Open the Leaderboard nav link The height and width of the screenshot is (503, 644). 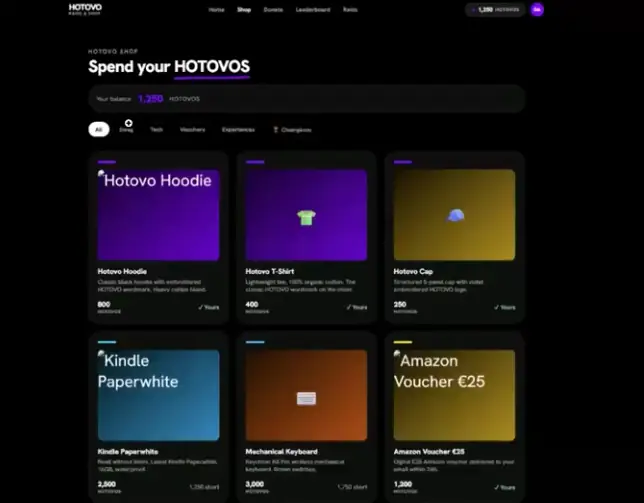click(x=313, y=10)
